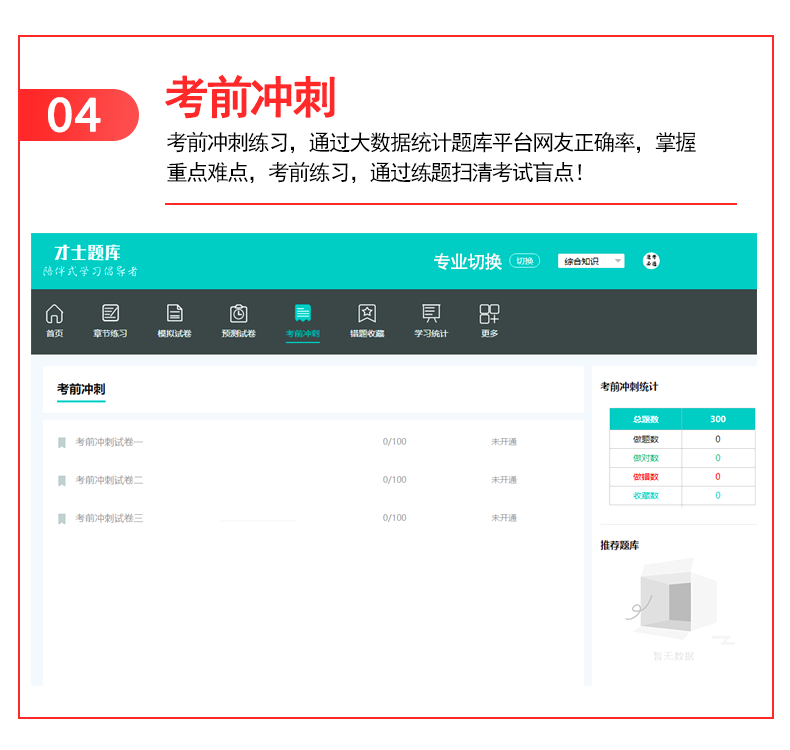Click 做错数 row label

[x=645, y=476]
